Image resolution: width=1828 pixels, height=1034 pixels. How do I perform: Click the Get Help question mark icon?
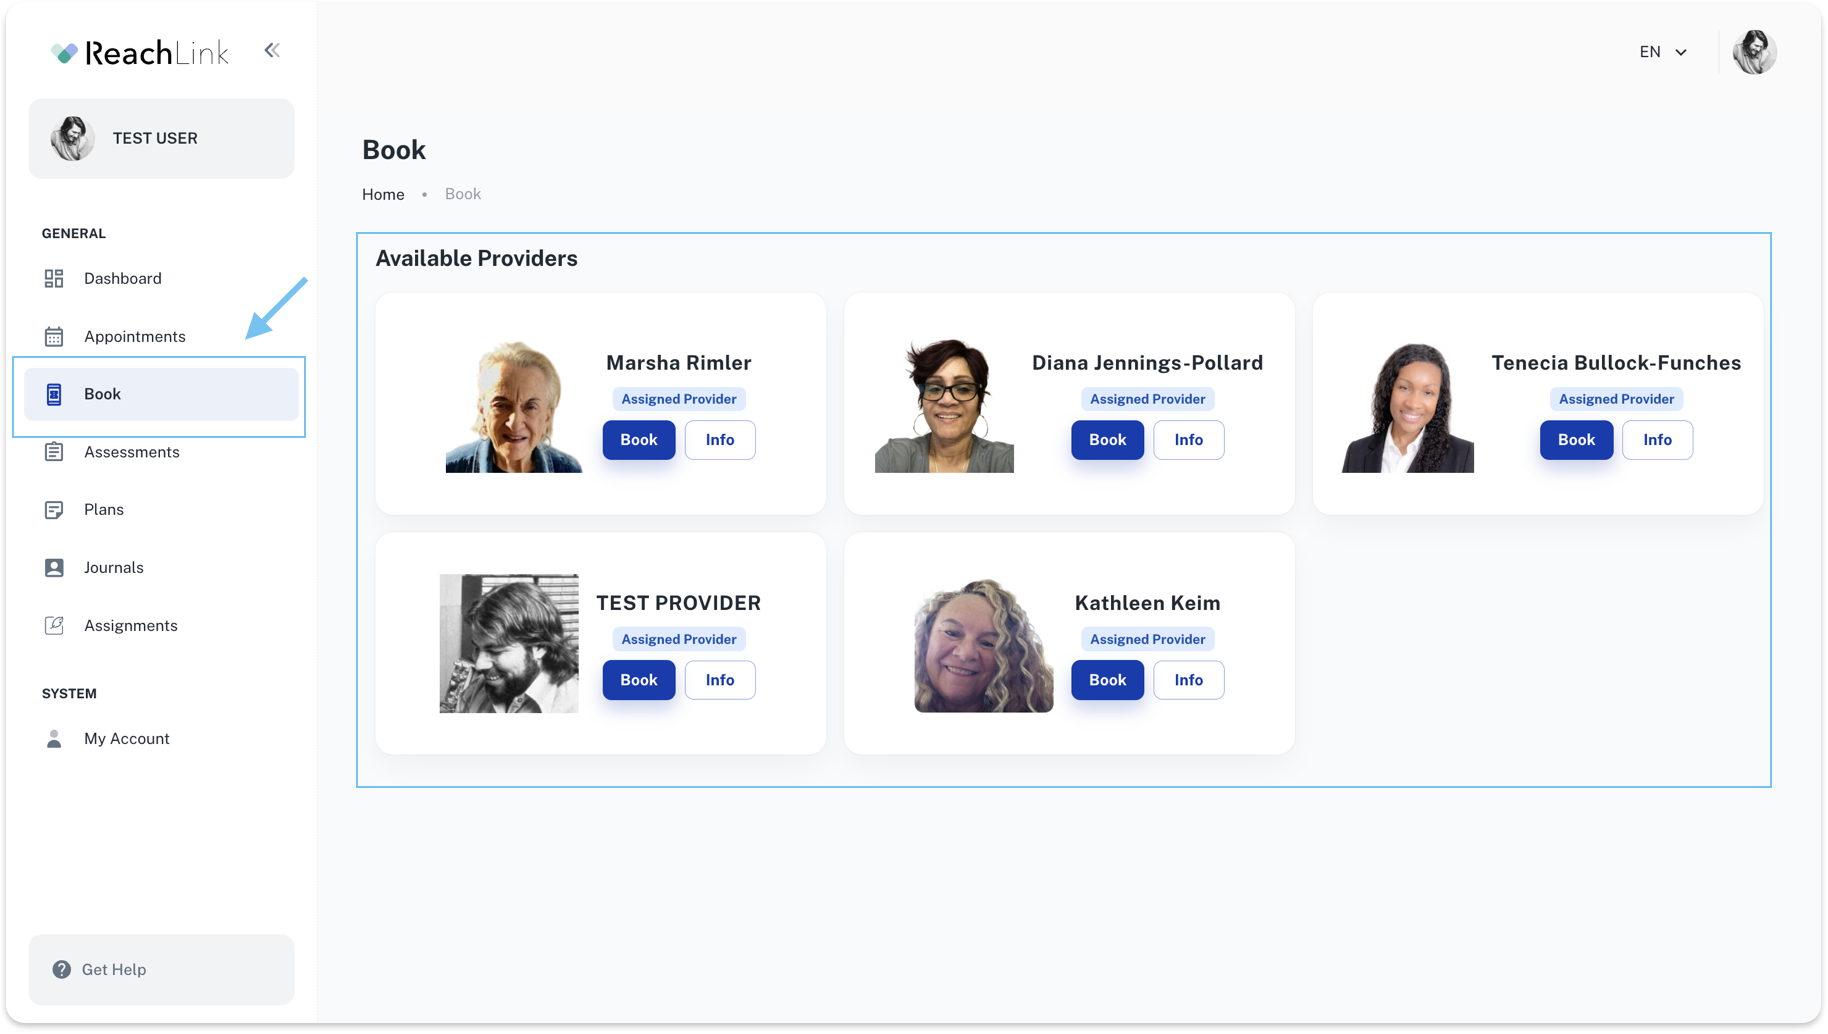click(x=62, y=970)
